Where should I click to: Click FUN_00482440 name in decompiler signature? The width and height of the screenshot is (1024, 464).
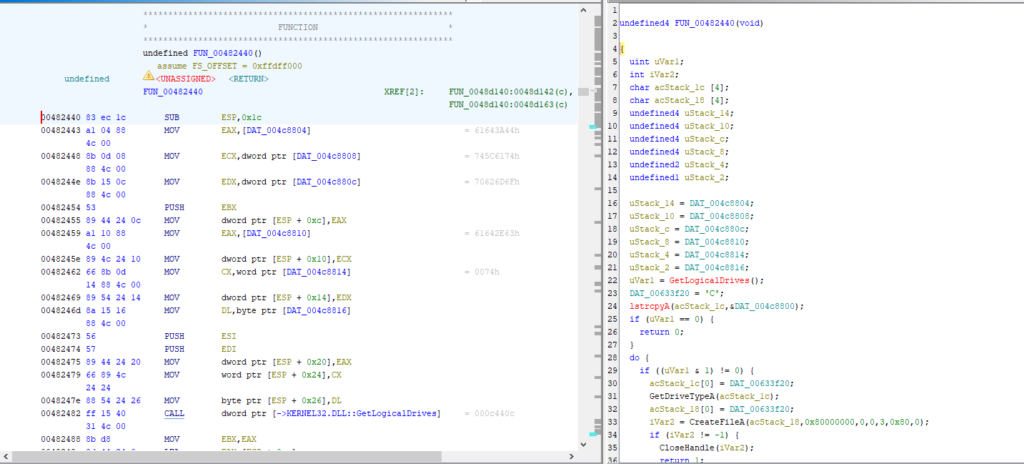click(x=705, y=22)
